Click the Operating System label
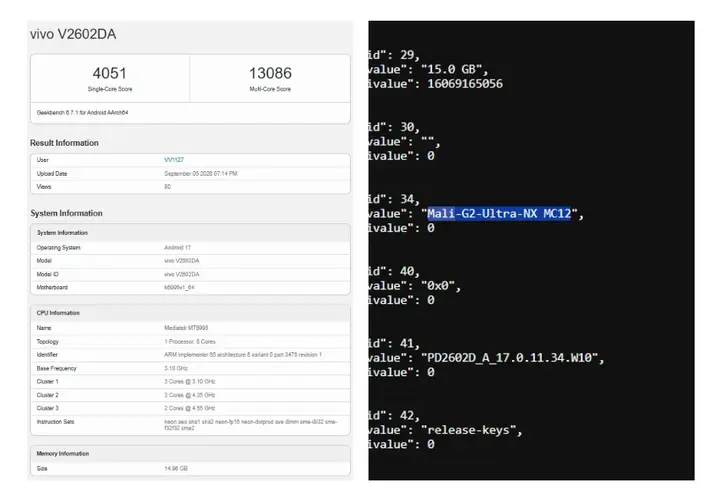The height and width of the screenshot is (495, 720). tap(58, 248)
